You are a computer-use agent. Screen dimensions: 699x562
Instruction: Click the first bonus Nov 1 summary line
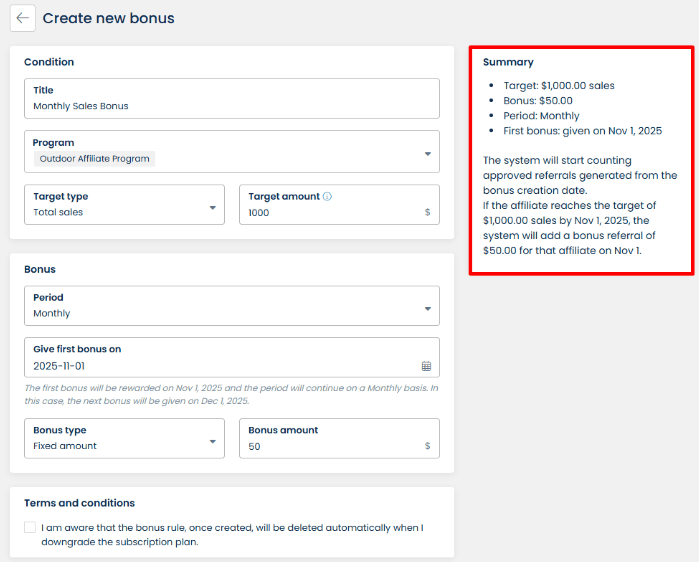click(582, 131)
